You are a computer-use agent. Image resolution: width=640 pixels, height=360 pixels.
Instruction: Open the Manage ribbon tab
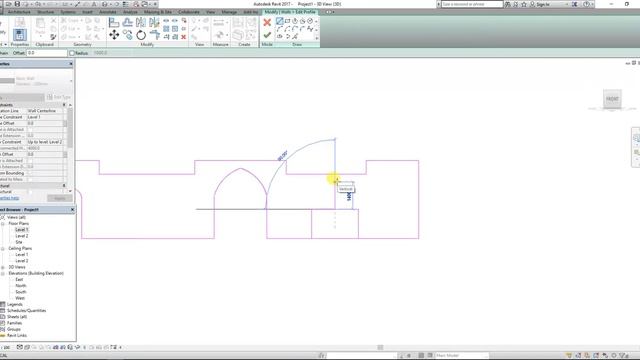pos(229,12)
